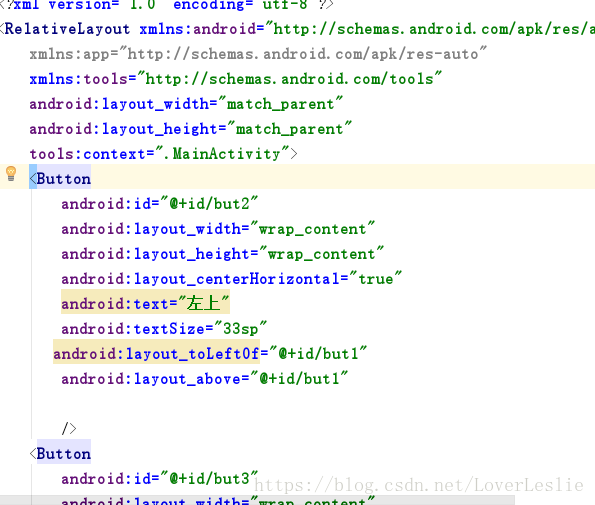Click the android:textSize 33sp line
The width and height of the screenshot is (595, 505).
(164, 329)
